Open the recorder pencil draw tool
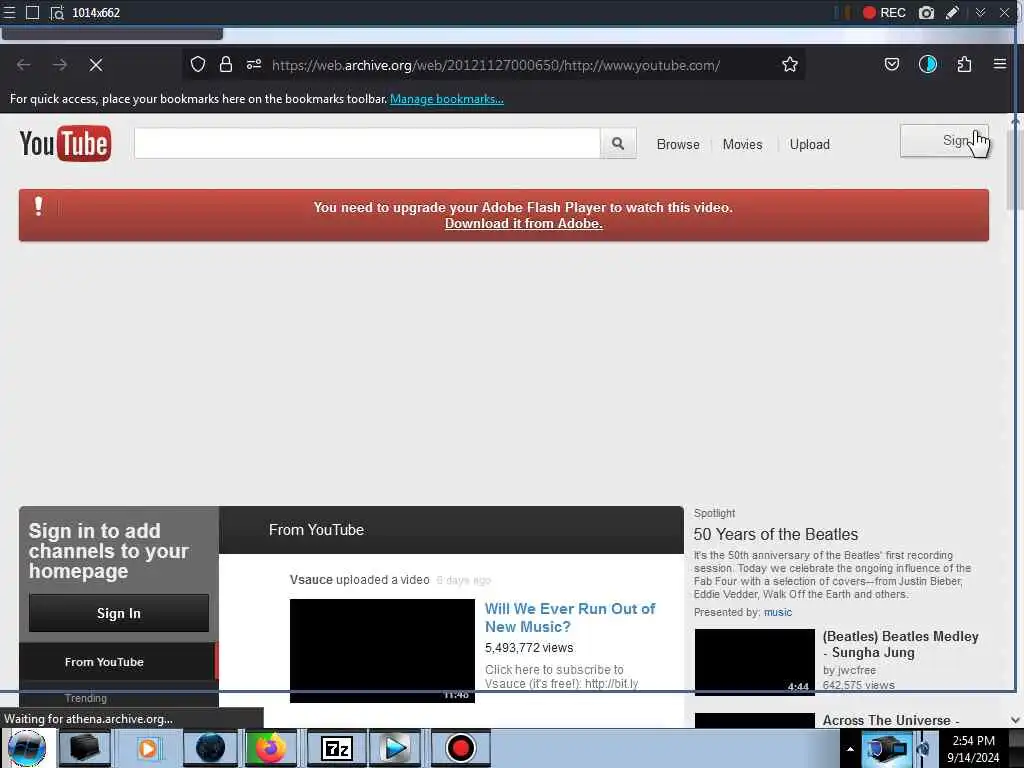The width and height of the screenshot is (1024, 768). point(952,12)
